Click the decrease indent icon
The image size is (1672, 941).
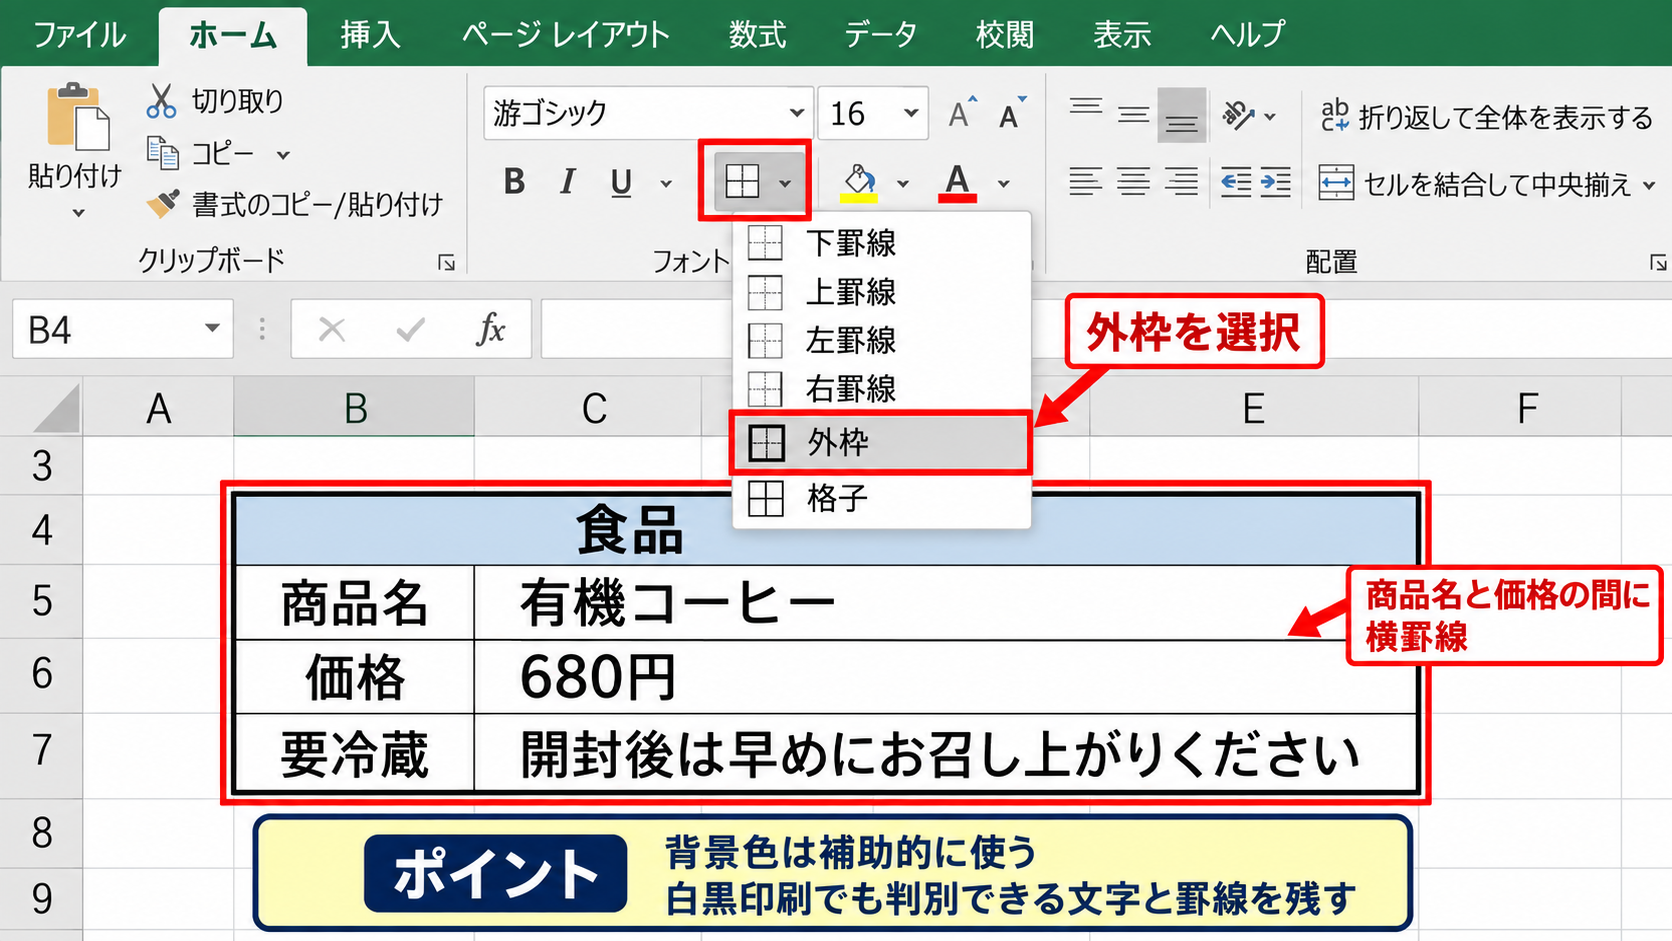click(x=1236, y=182)
